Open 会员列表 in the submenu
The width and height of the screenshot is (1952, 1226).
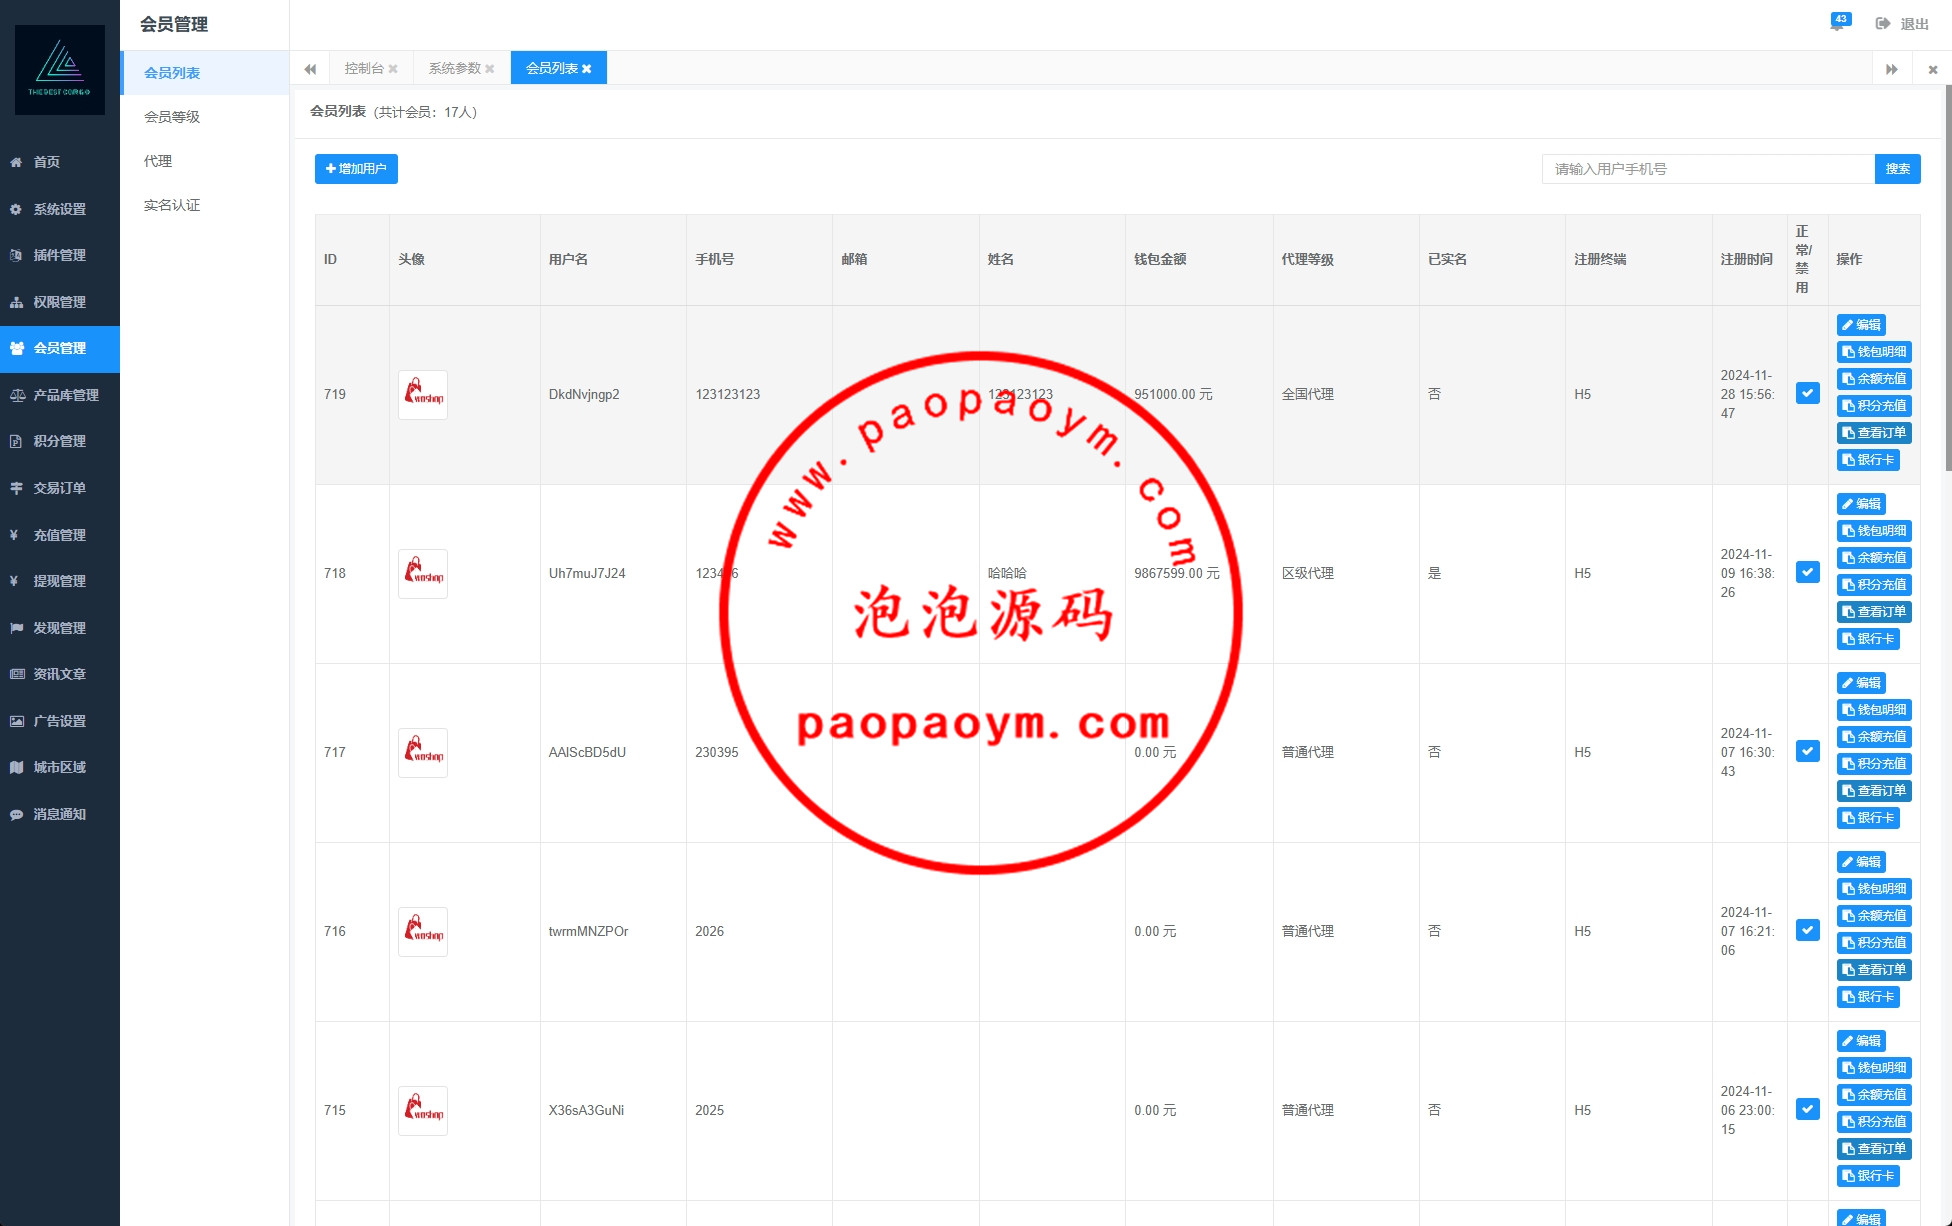point(205,73)
